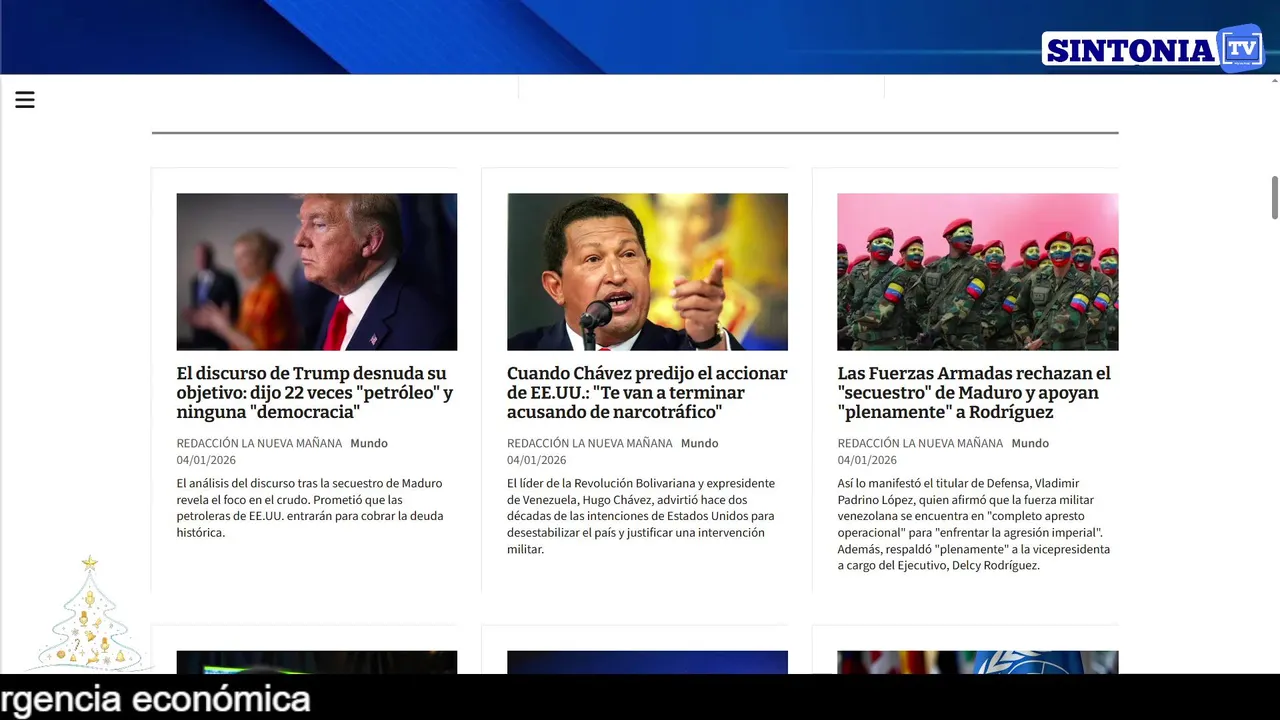
Task: Click author 'REDACCIÓN LA NUEVA MAÑANA' under Fuerzas Armadas article
Action: coord(920,443)
